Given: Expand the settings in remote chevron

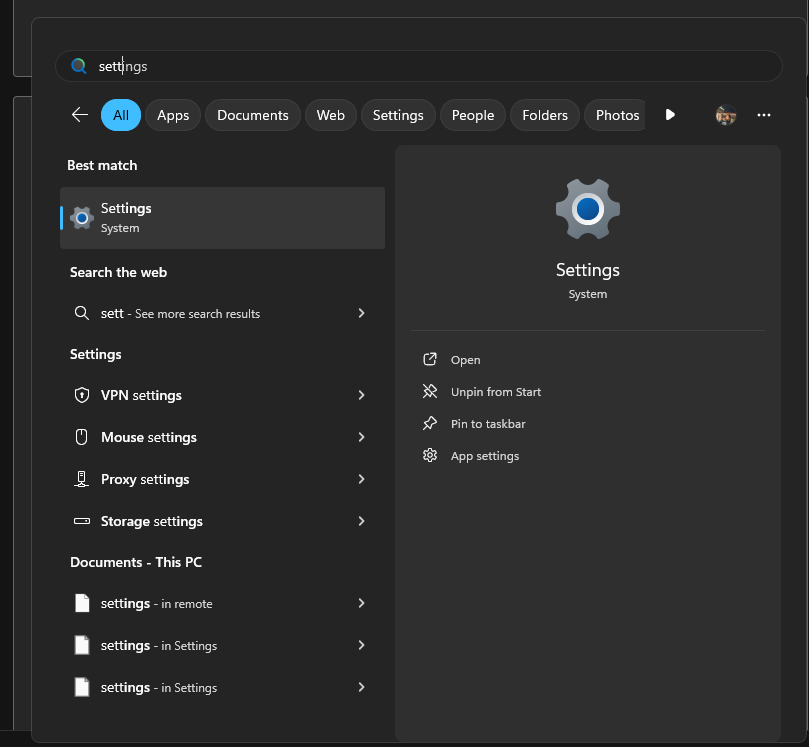Looking at the screenshot, I should pyautogui.click(x=361, y=603).
